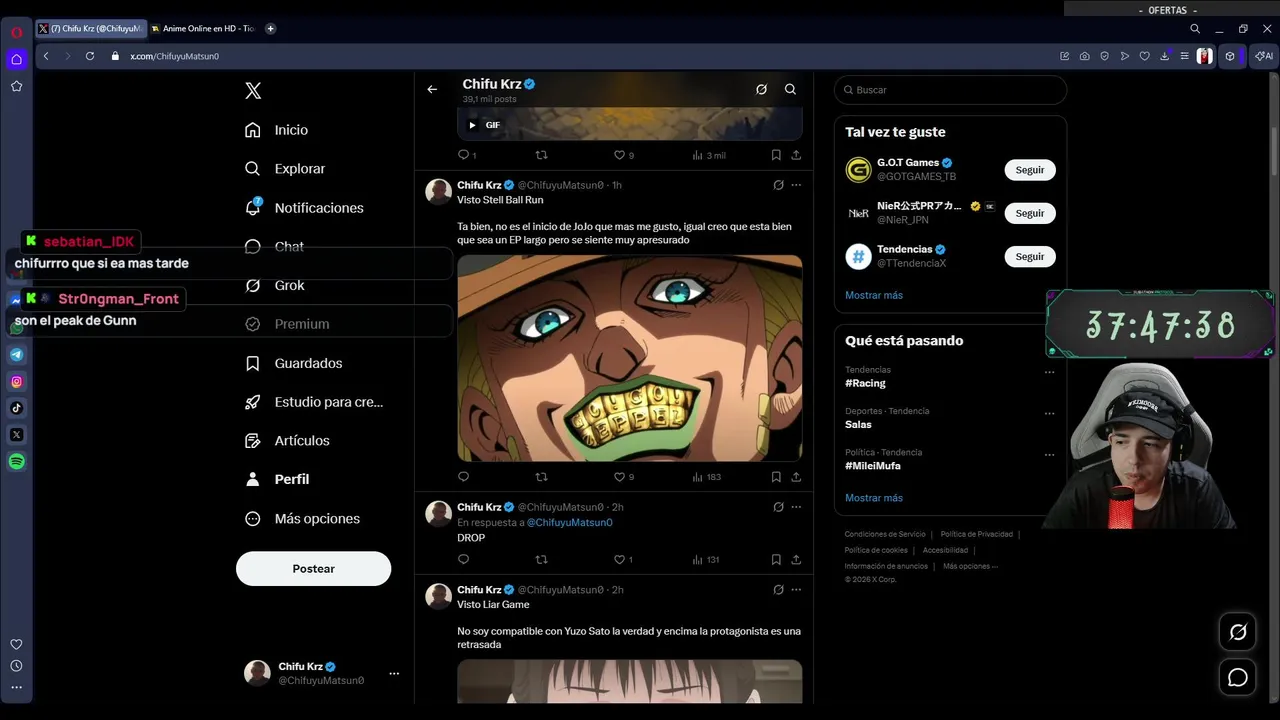Viewport: 1280px width, 720px height.
Task: Reload the page
Action: (x=90, y=56)
